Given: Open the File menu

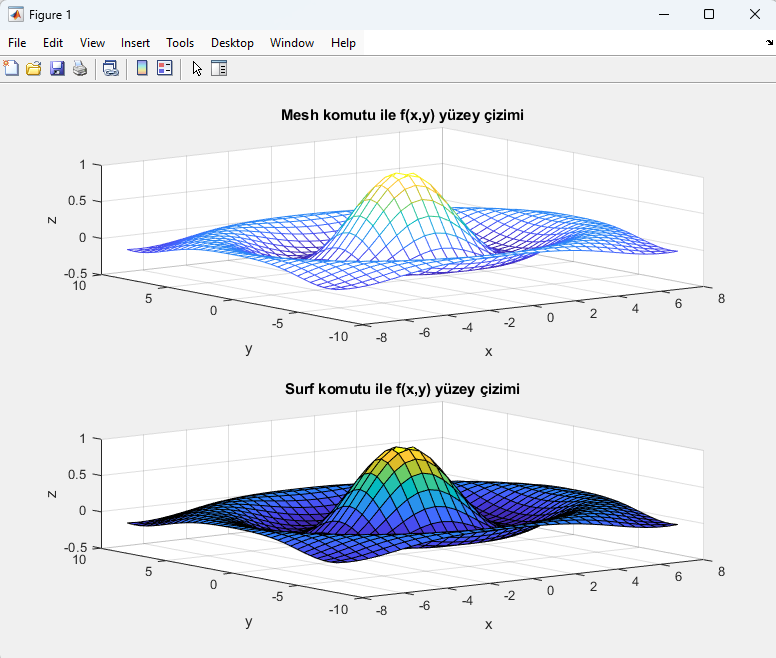Looking at the screenshot, I should (x=17, y=43).
